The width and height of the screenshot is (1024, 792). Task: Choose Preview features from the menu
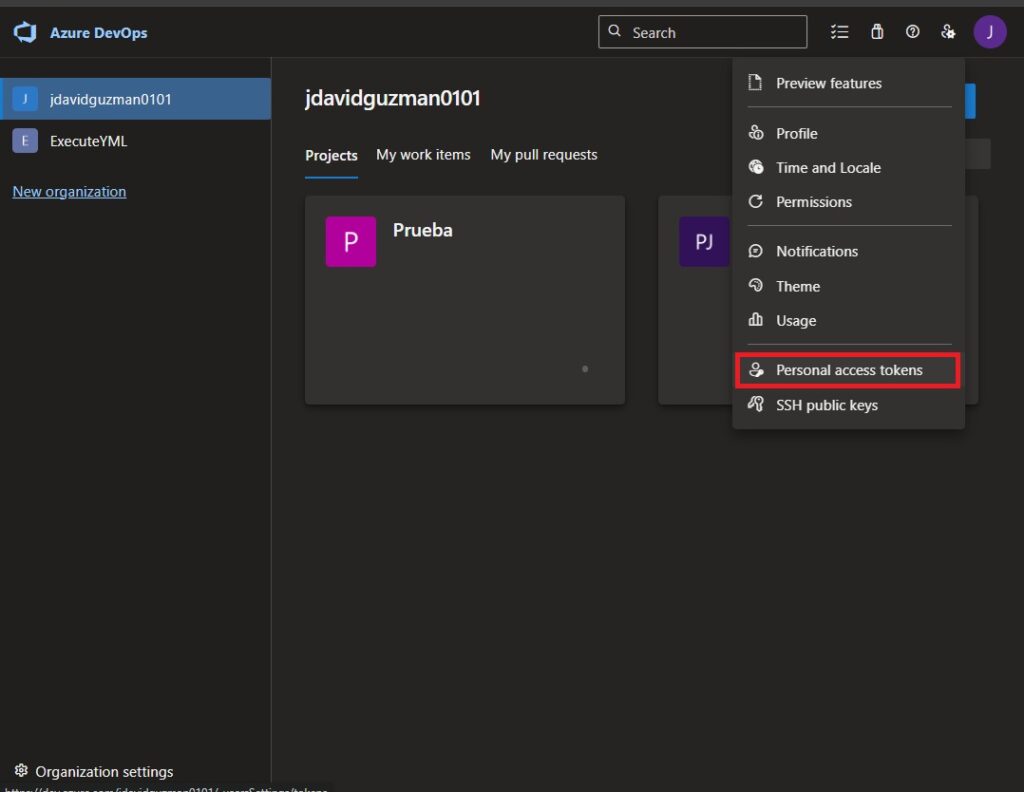click(828, 83)
